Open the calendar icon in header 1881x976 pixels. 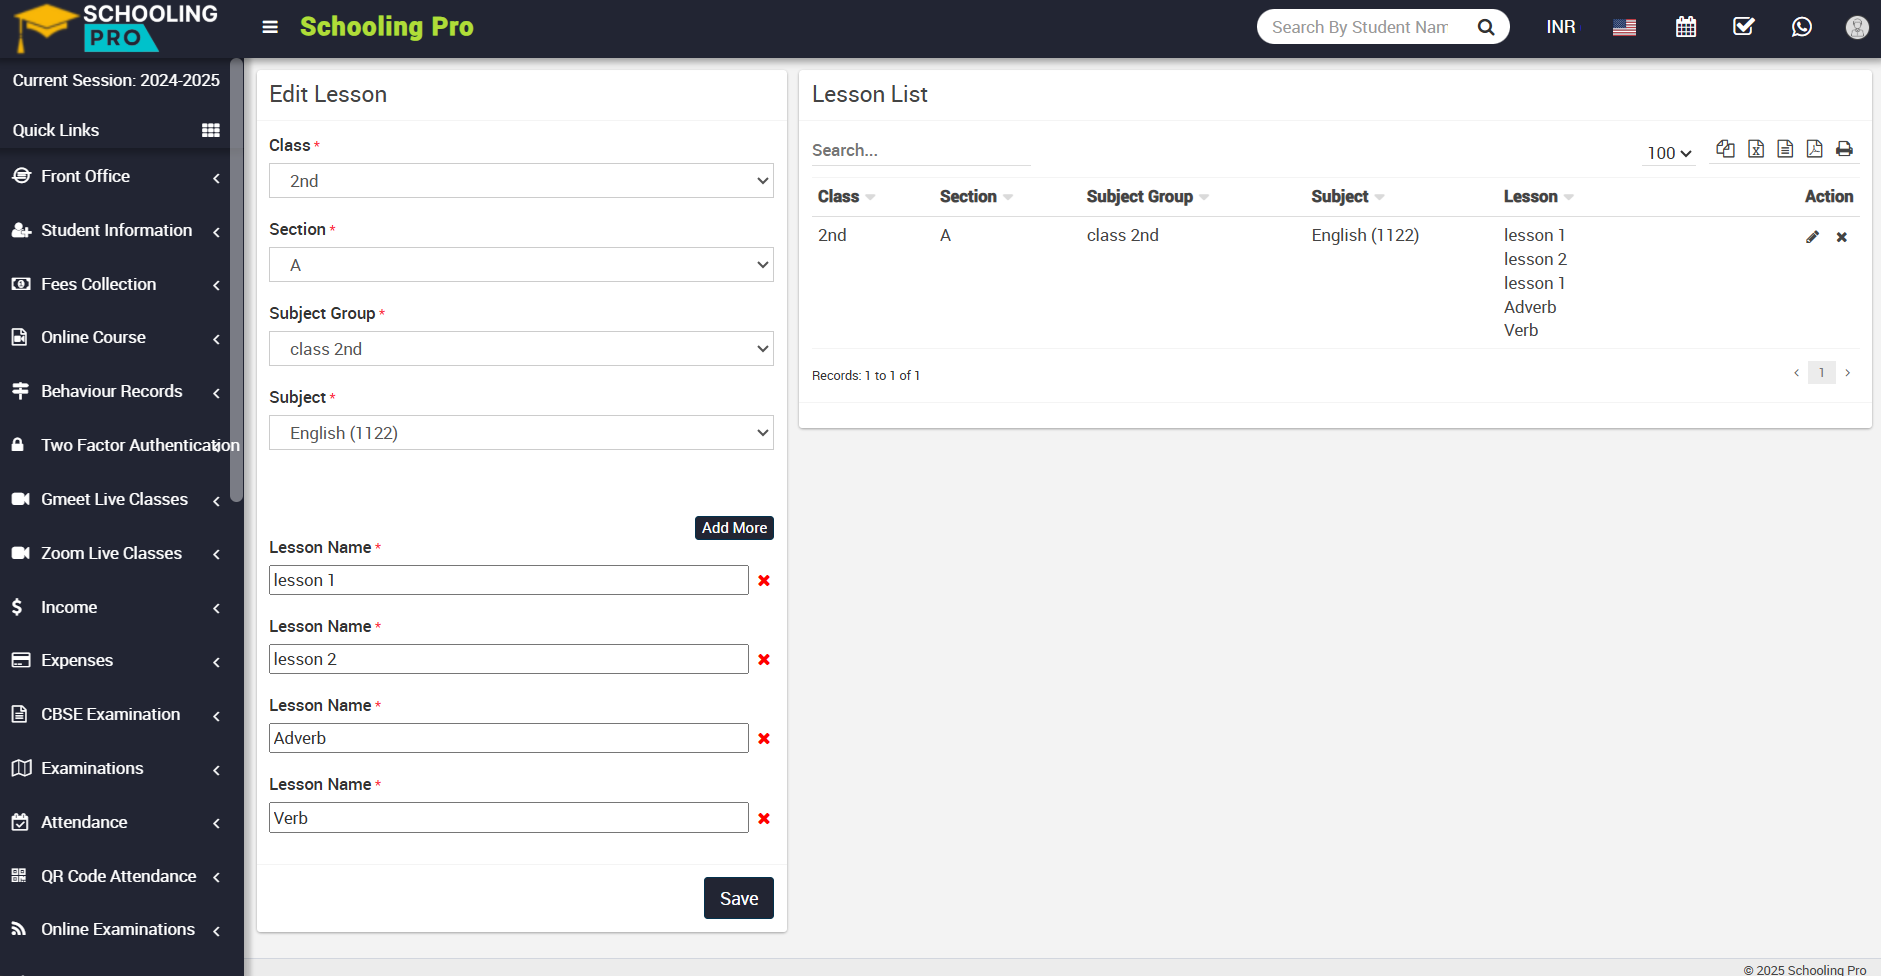[x=1686, y=27]
